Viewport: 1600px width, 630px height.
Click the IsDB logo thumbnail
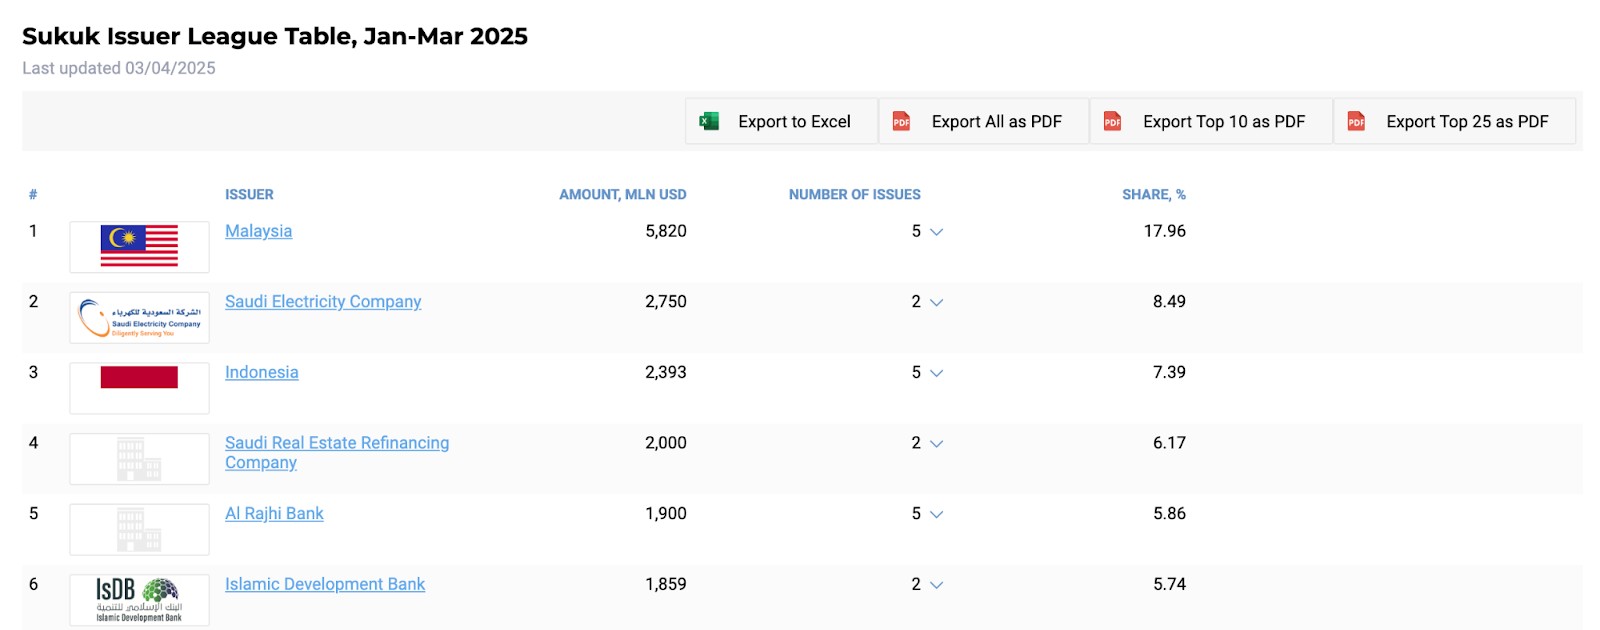(x=139, y=600)
